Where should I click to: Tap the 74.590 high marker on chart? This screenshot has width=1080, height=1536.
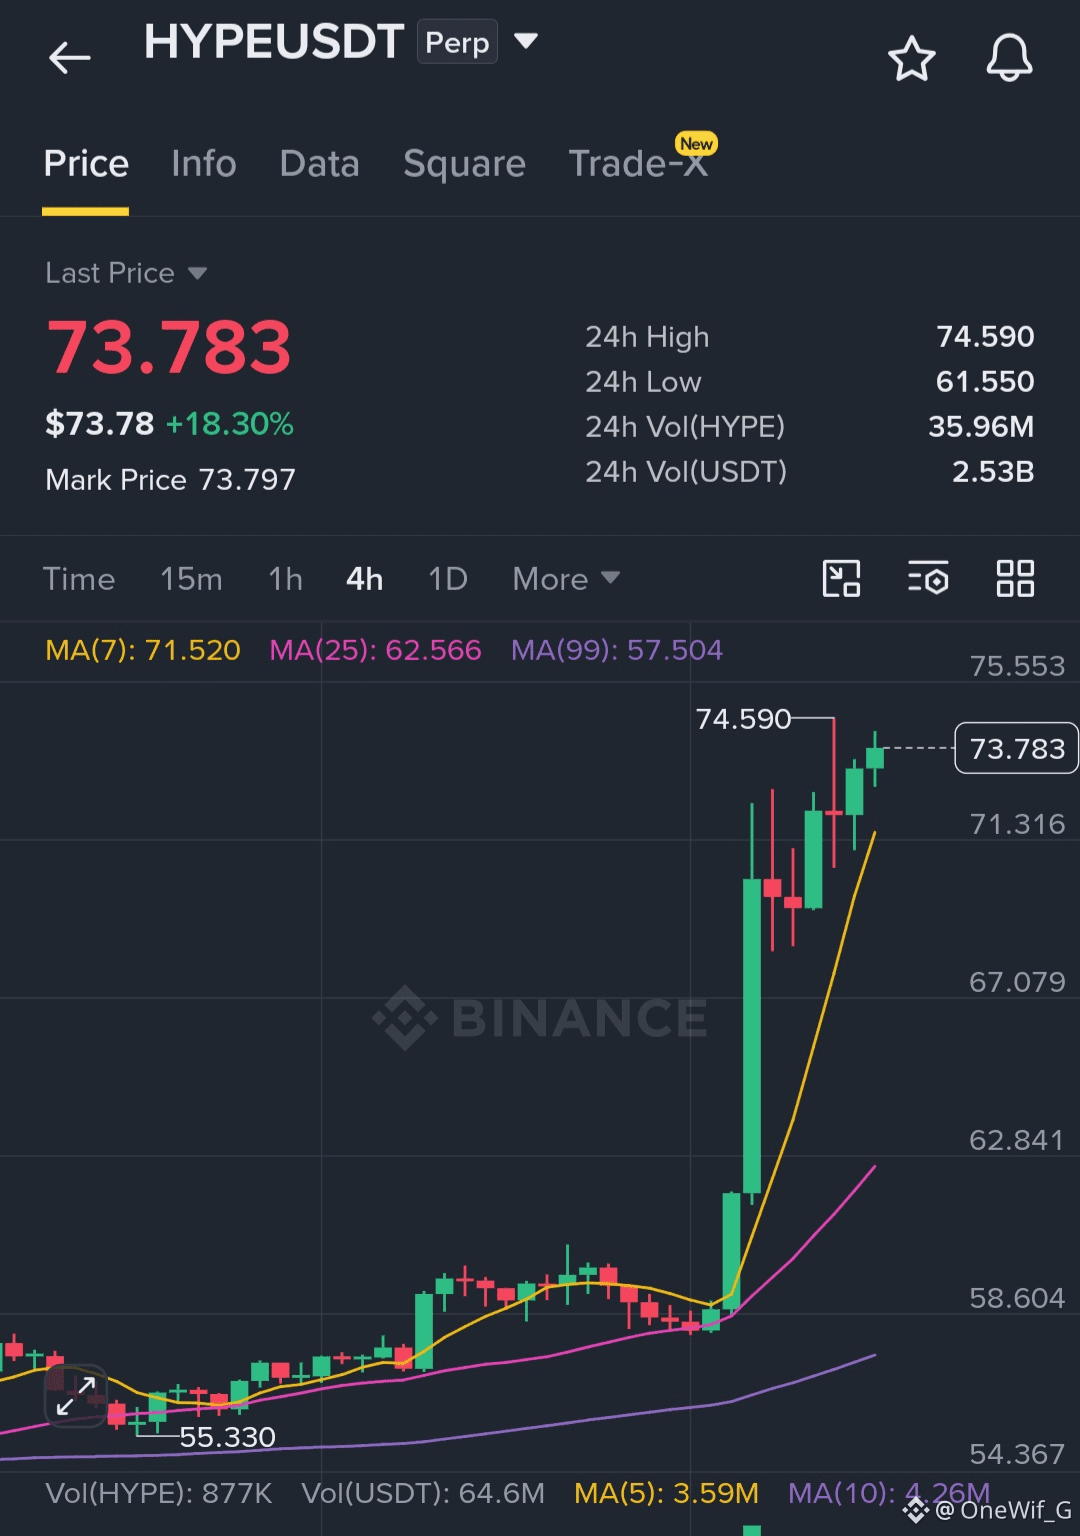click(x=743, y=719)
